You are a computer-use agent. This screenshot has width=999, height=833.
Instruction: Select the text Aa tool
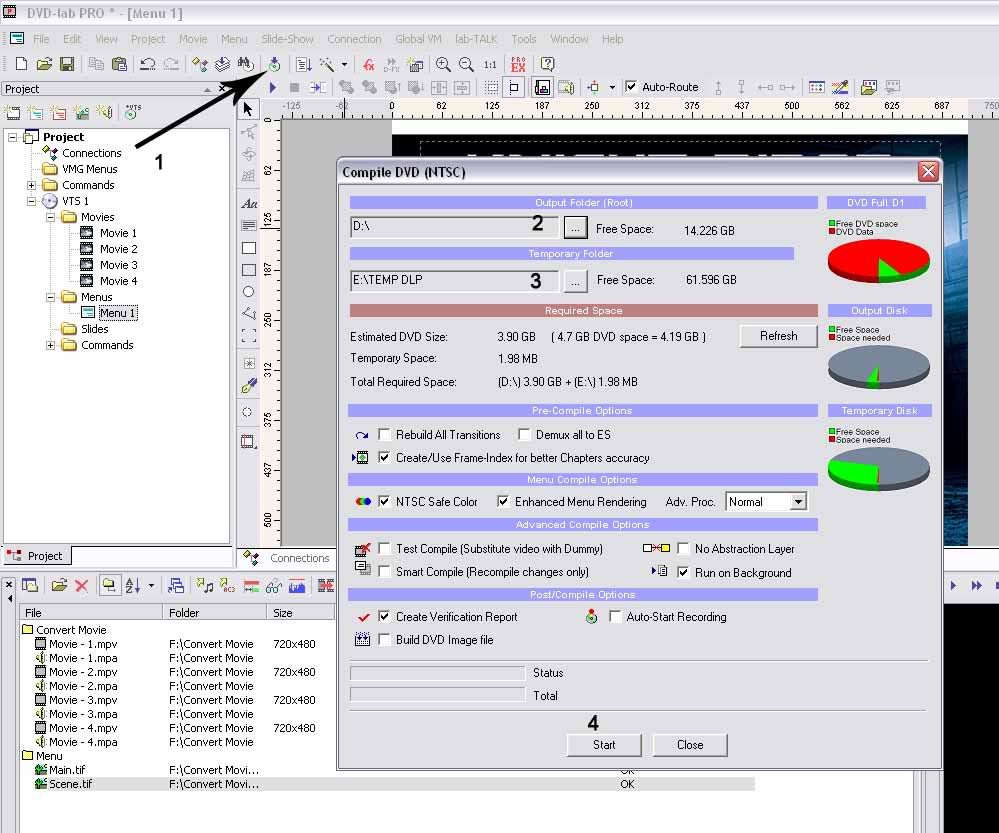249,204
